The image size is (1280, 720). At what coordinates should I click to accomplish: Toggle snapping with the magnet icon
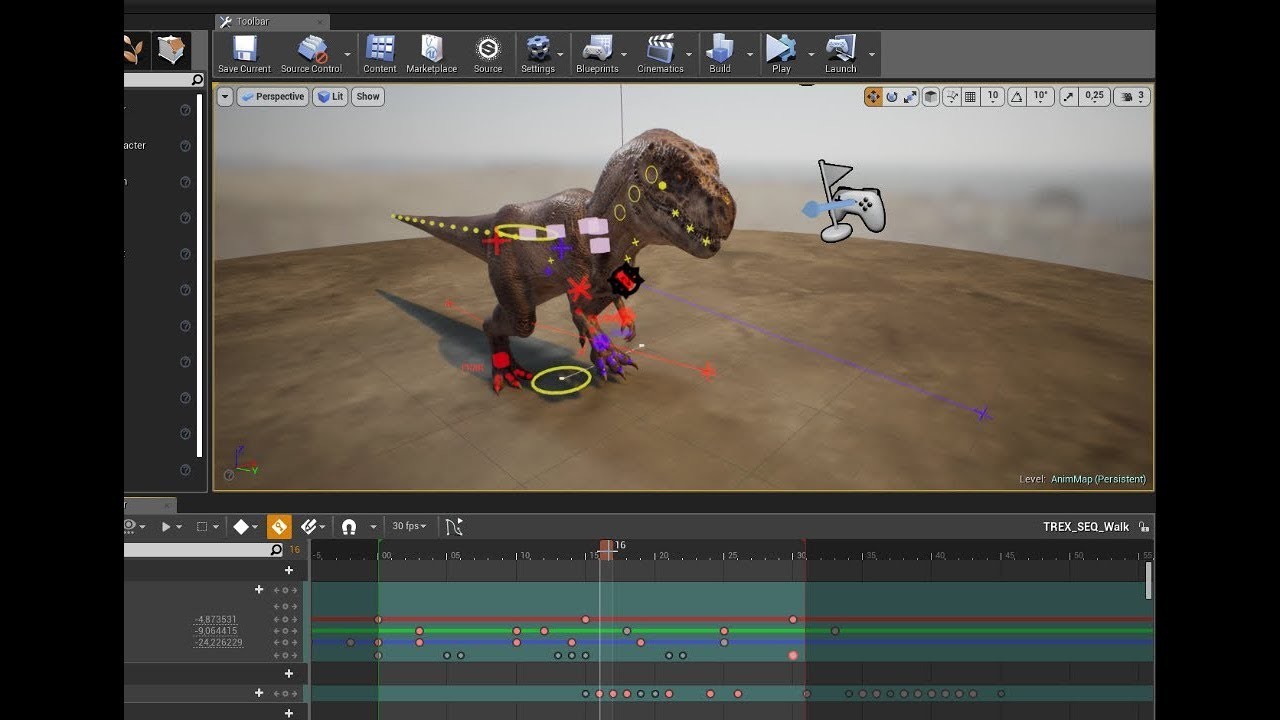tap(348, 526)
